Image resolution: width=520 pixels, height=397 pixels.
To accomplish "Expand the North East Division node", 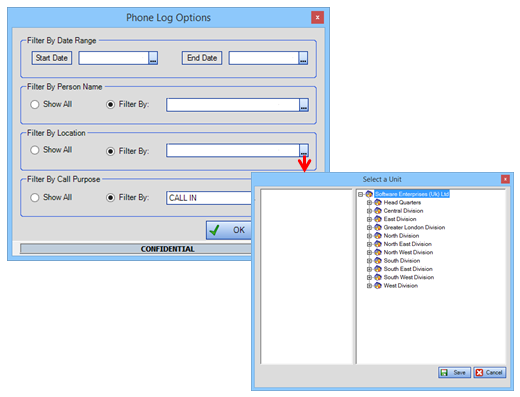I will 369,244.
